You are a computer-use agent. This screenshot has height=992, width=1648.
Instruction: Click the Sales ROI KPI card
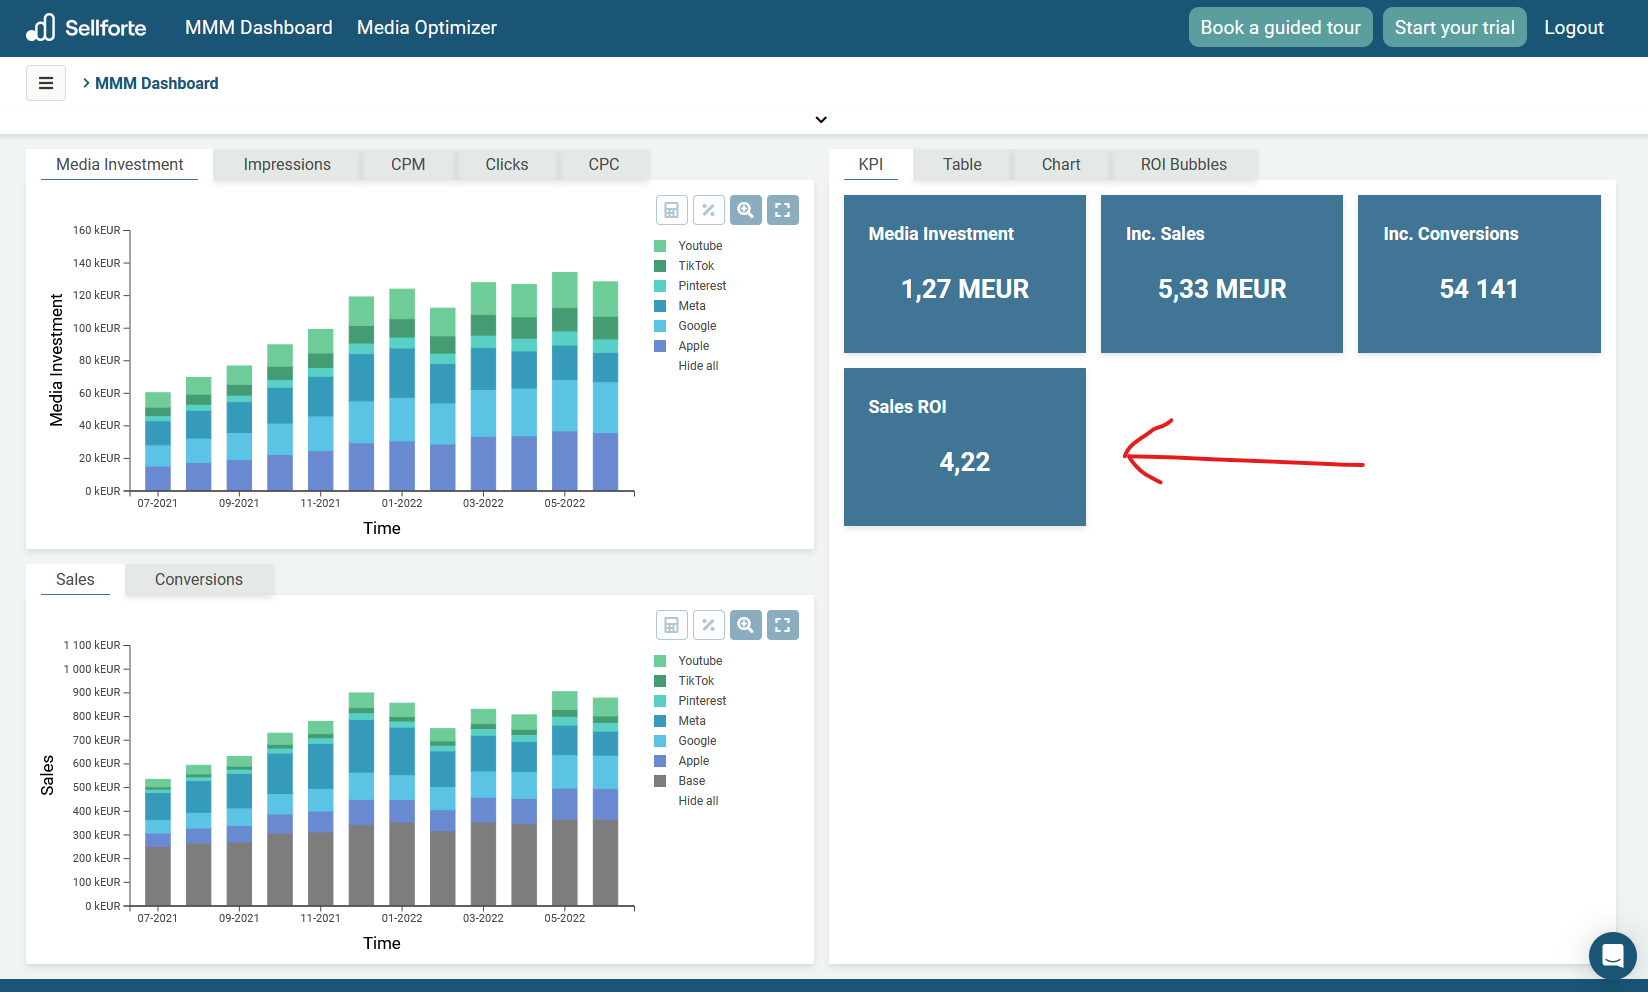click(964, 447)
